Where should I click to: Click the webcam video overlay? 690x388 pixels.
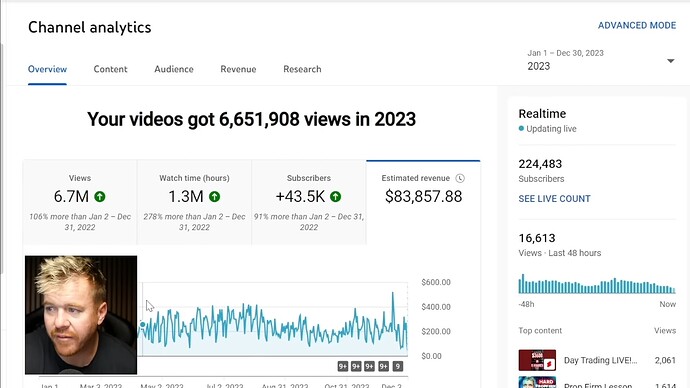81,315
